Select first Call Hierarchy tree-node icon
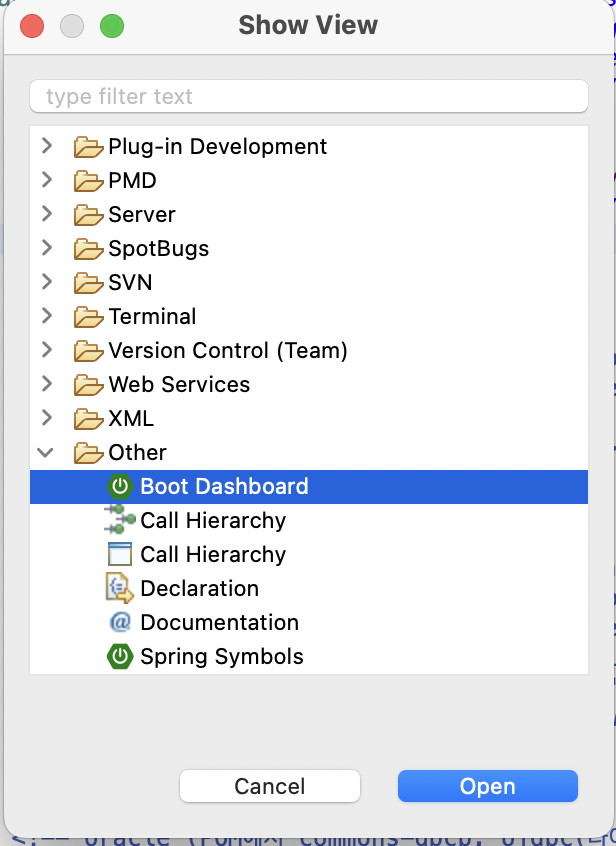Viewport: 616px width, 846px height. pos(119,520)
